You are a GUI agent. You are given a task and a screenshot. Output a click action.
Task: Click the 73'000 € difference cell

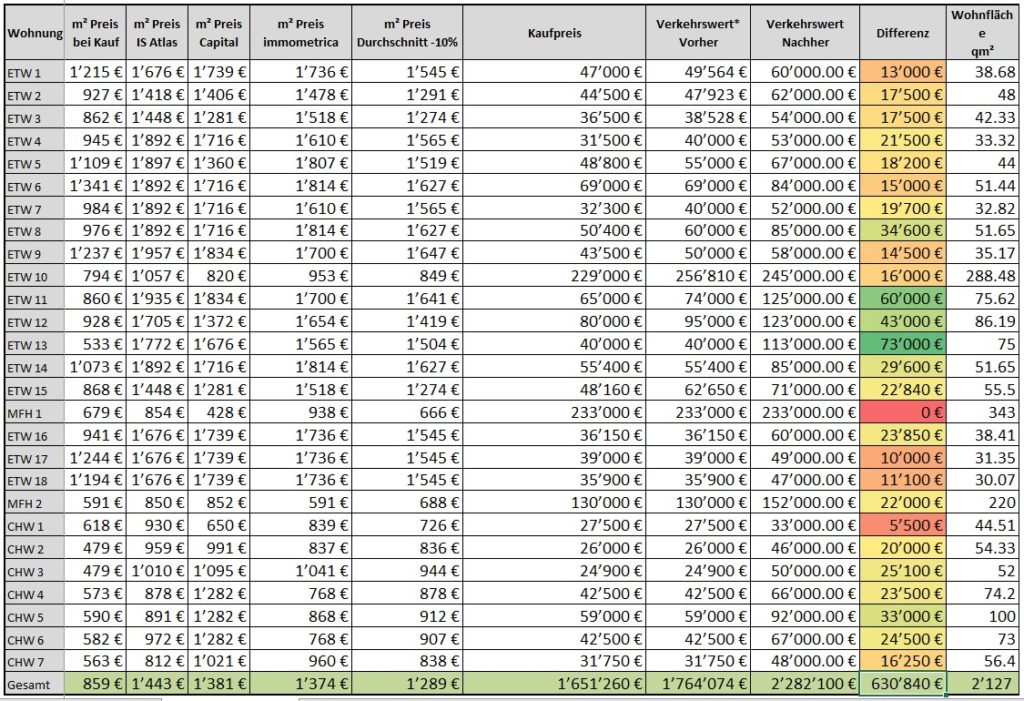tap(903, 344)
